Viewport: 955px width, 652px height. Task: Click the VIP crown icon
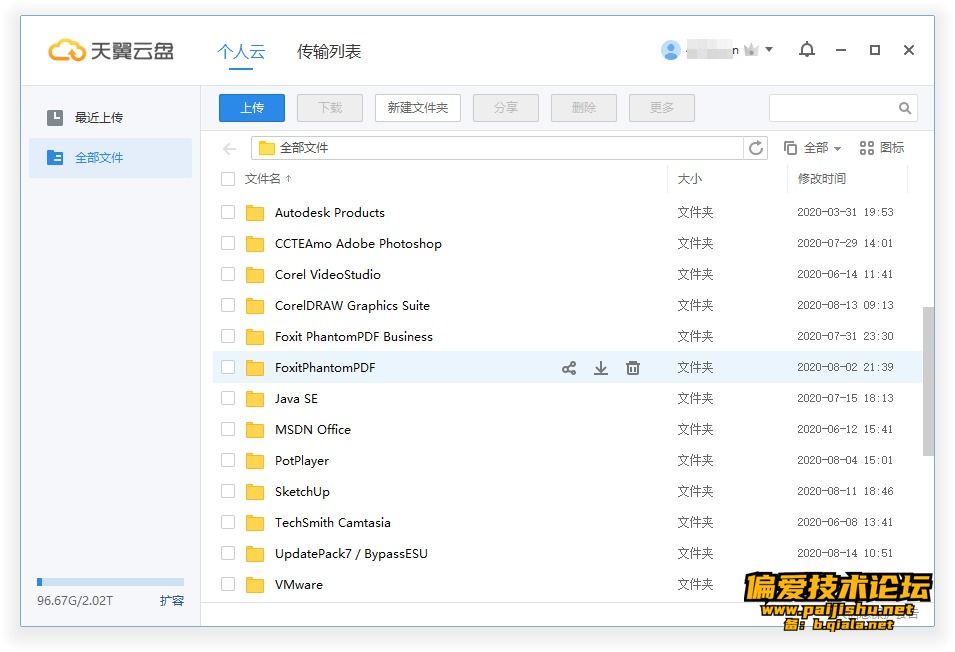752,50
